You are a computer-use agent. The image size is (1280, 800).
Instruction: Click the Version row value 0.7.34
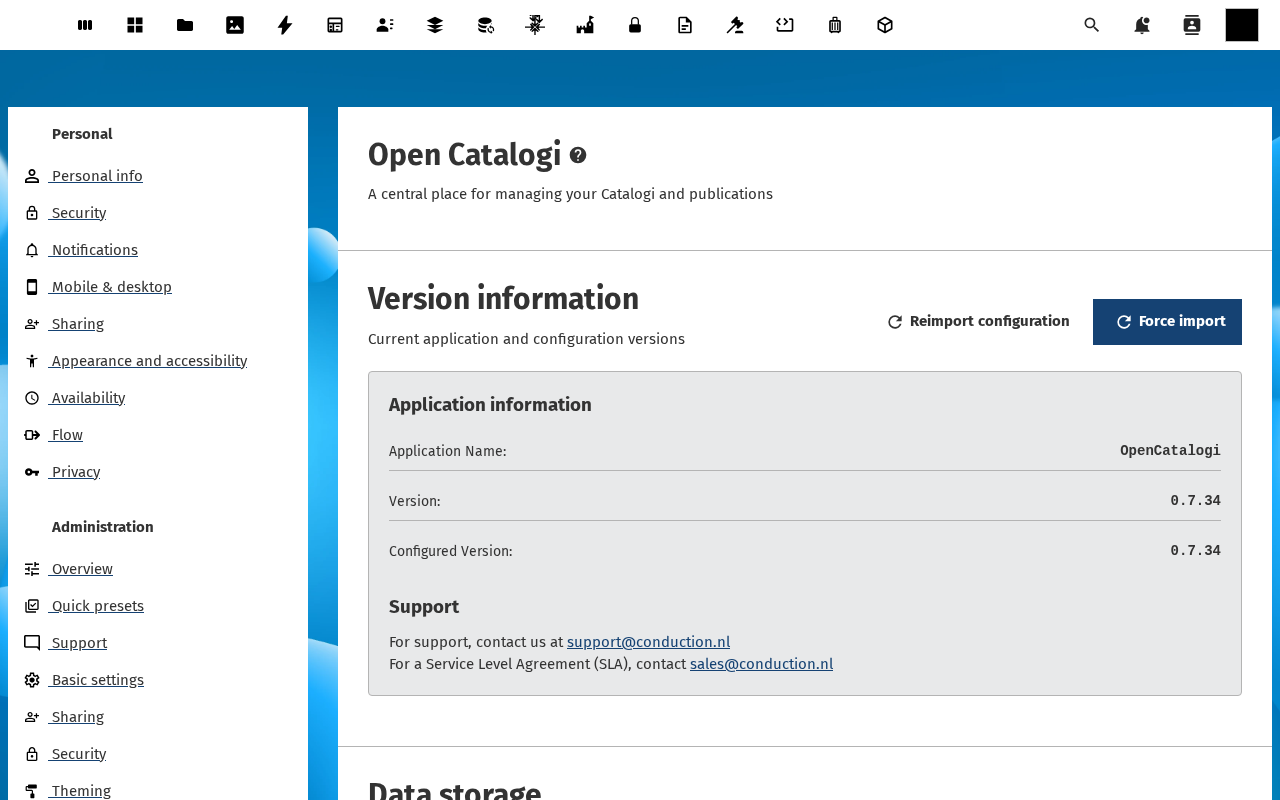[x=1195, y=501]
